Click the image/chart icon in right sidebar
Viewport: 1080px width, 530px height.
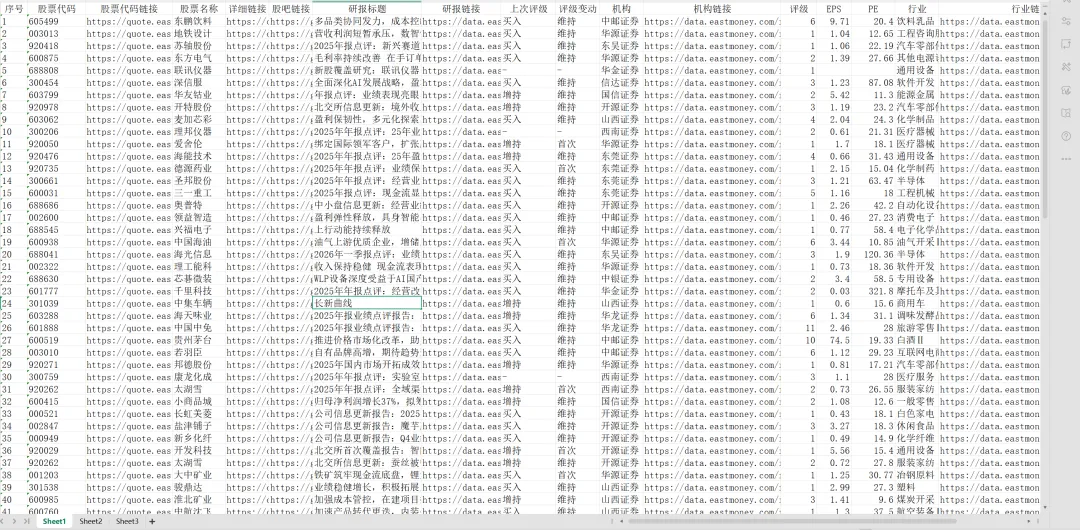(x=1066, y=90)
